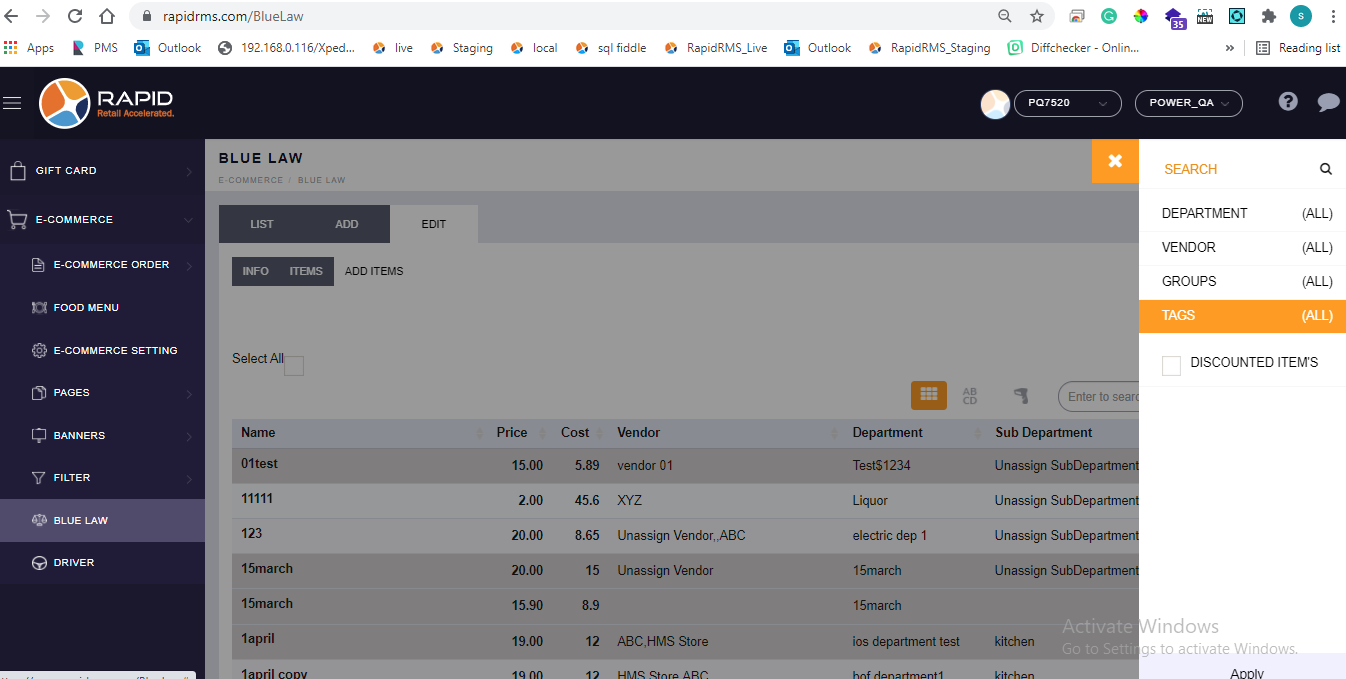1346x679 pixels.
Task: Click the ADD ITEMS sub-tab
Action: click(x=374, y=271)
